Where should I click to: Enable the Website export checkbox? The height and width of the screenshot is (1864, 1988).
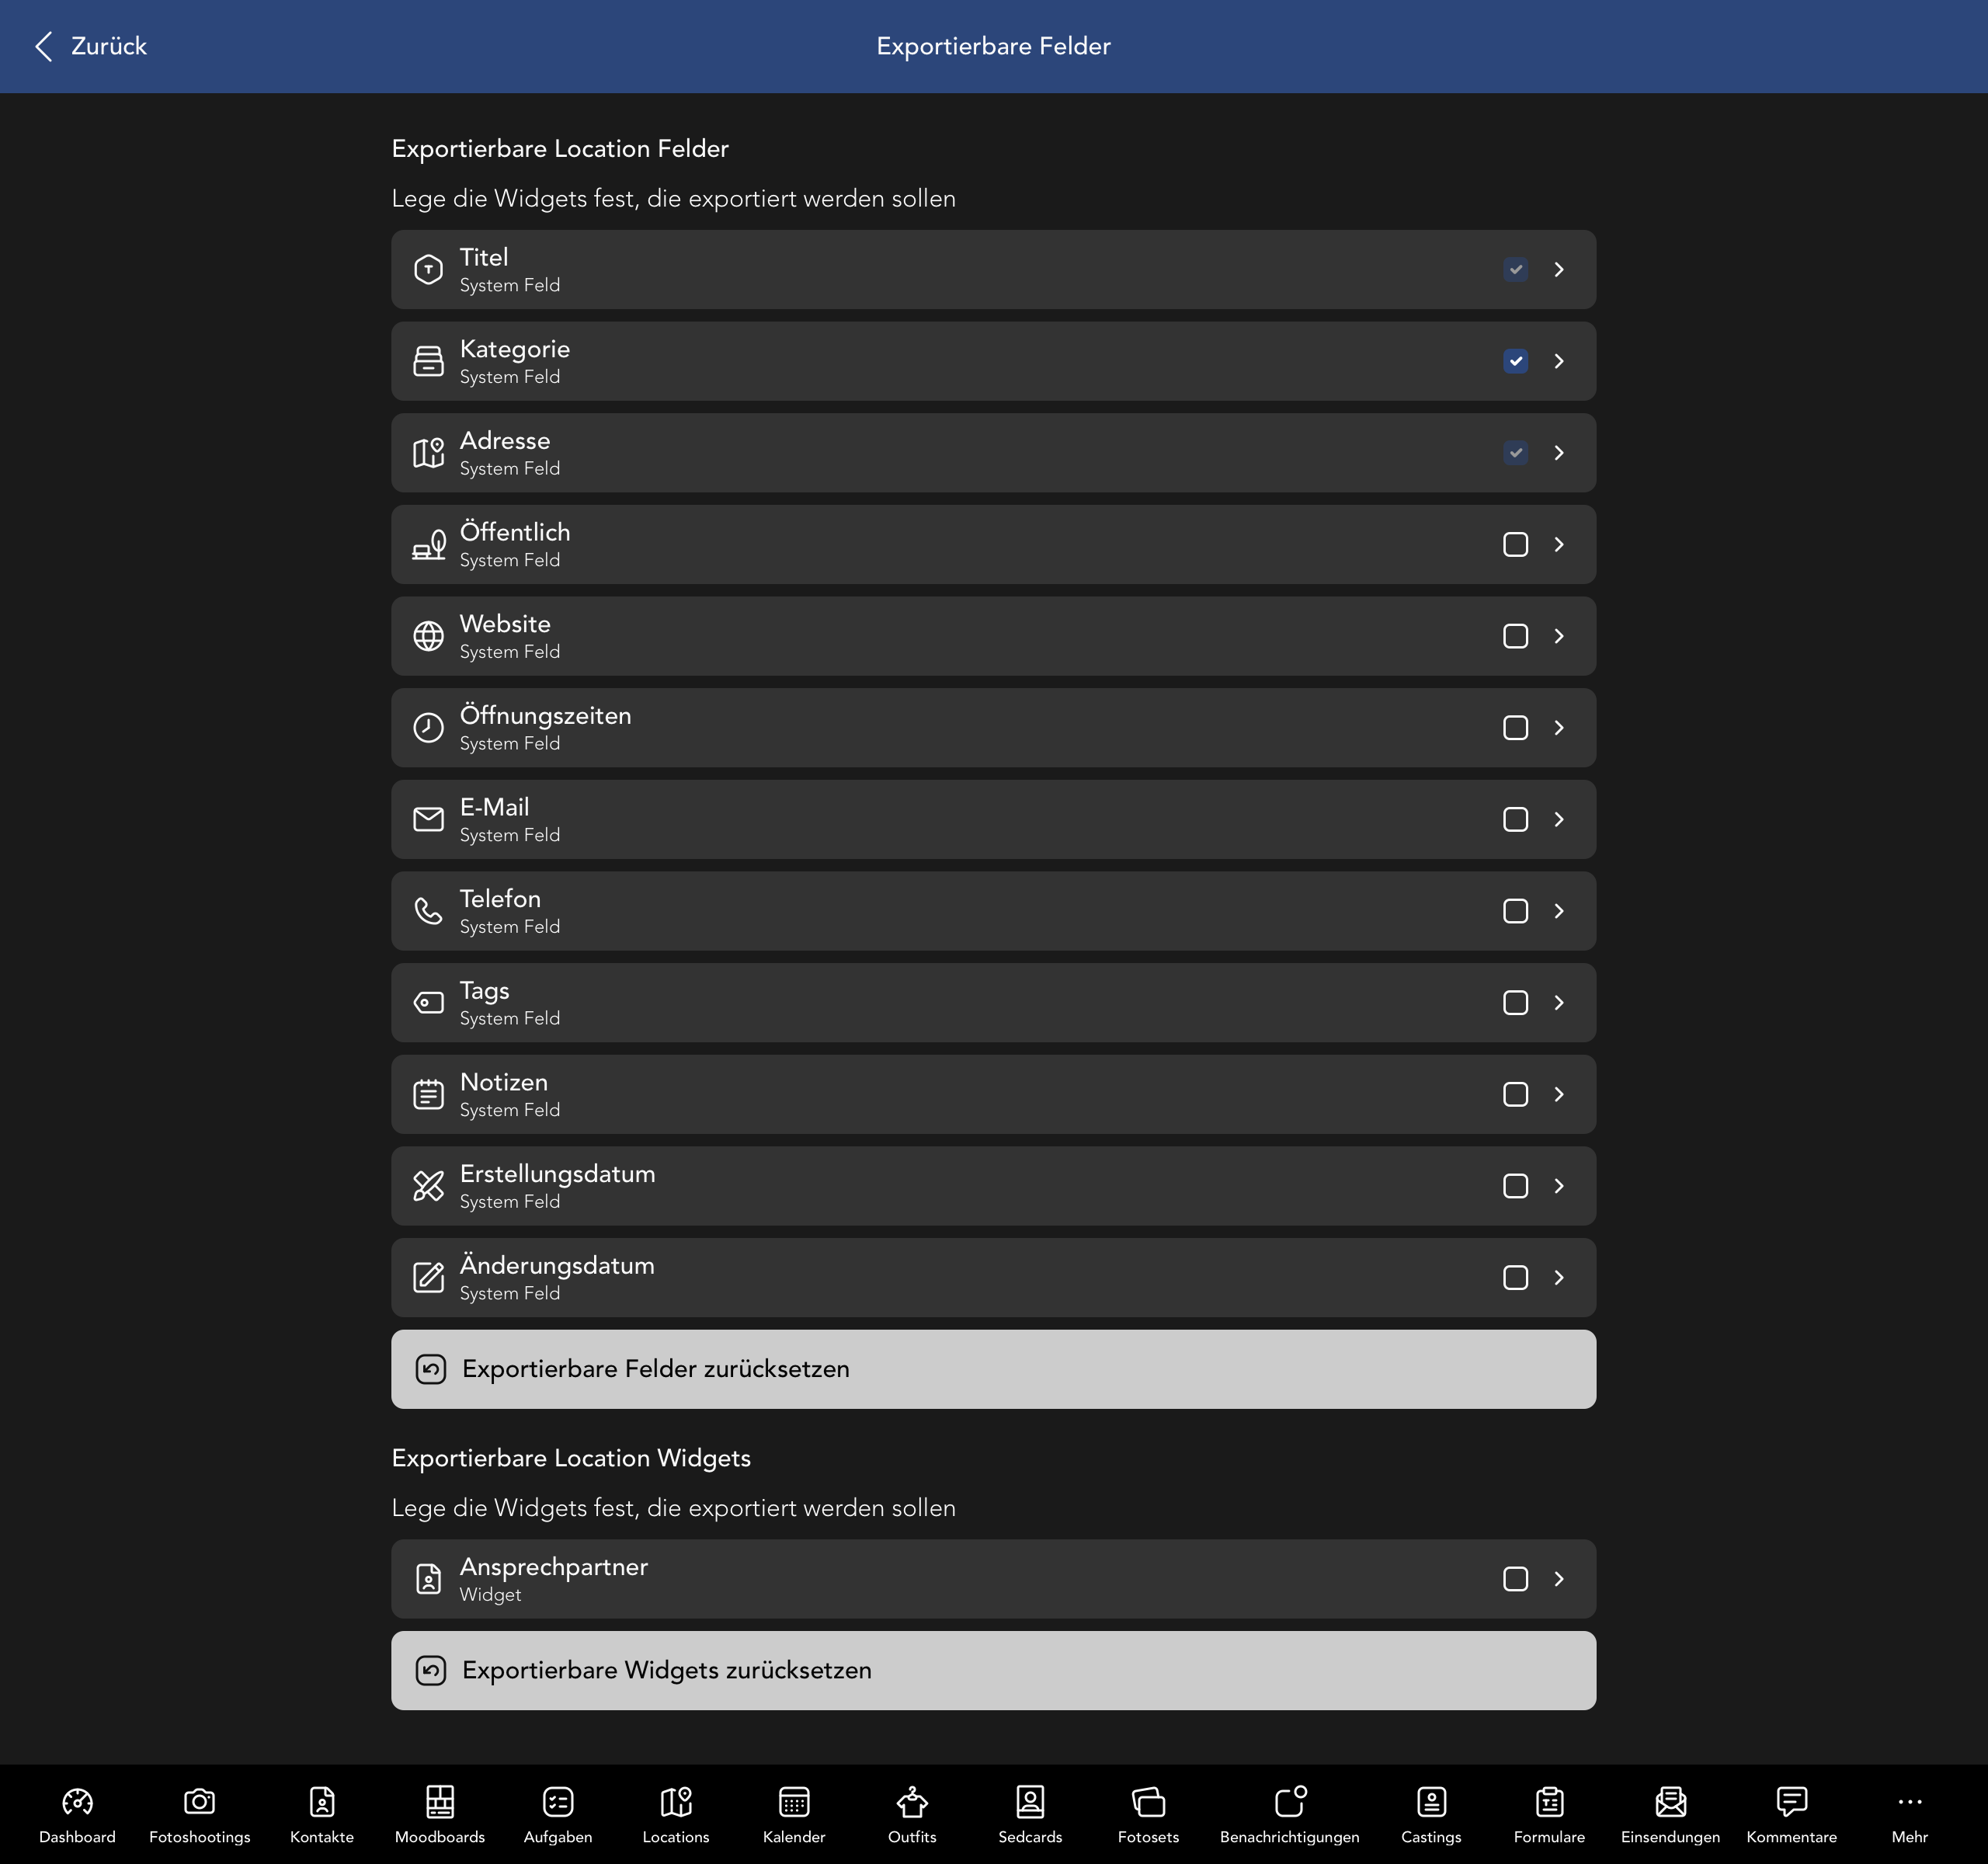point(1515,636)
